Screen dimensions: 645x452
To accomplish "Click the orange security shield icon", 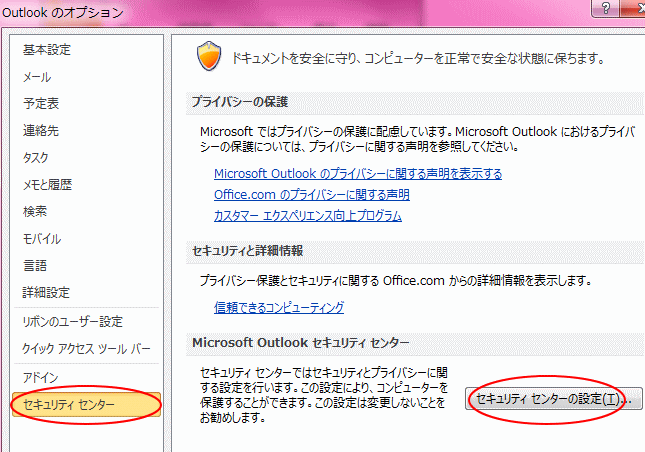I will click(209, 56).
